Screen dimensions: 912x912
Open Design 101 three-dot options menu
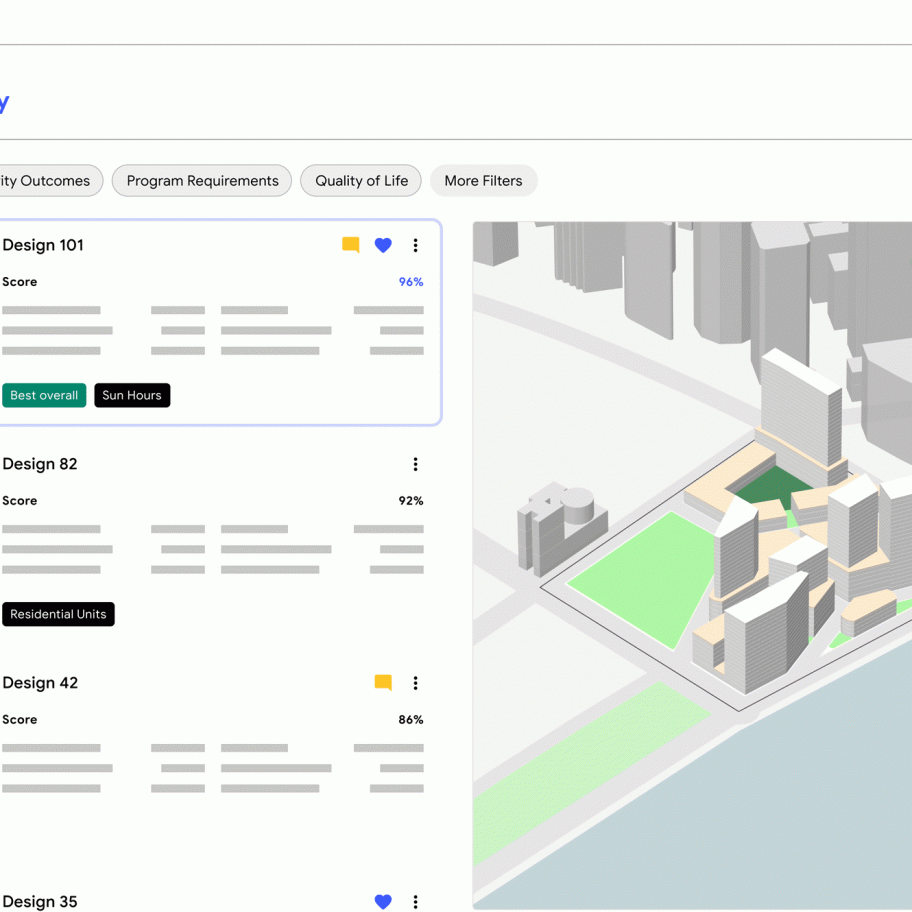coord(415,245)
